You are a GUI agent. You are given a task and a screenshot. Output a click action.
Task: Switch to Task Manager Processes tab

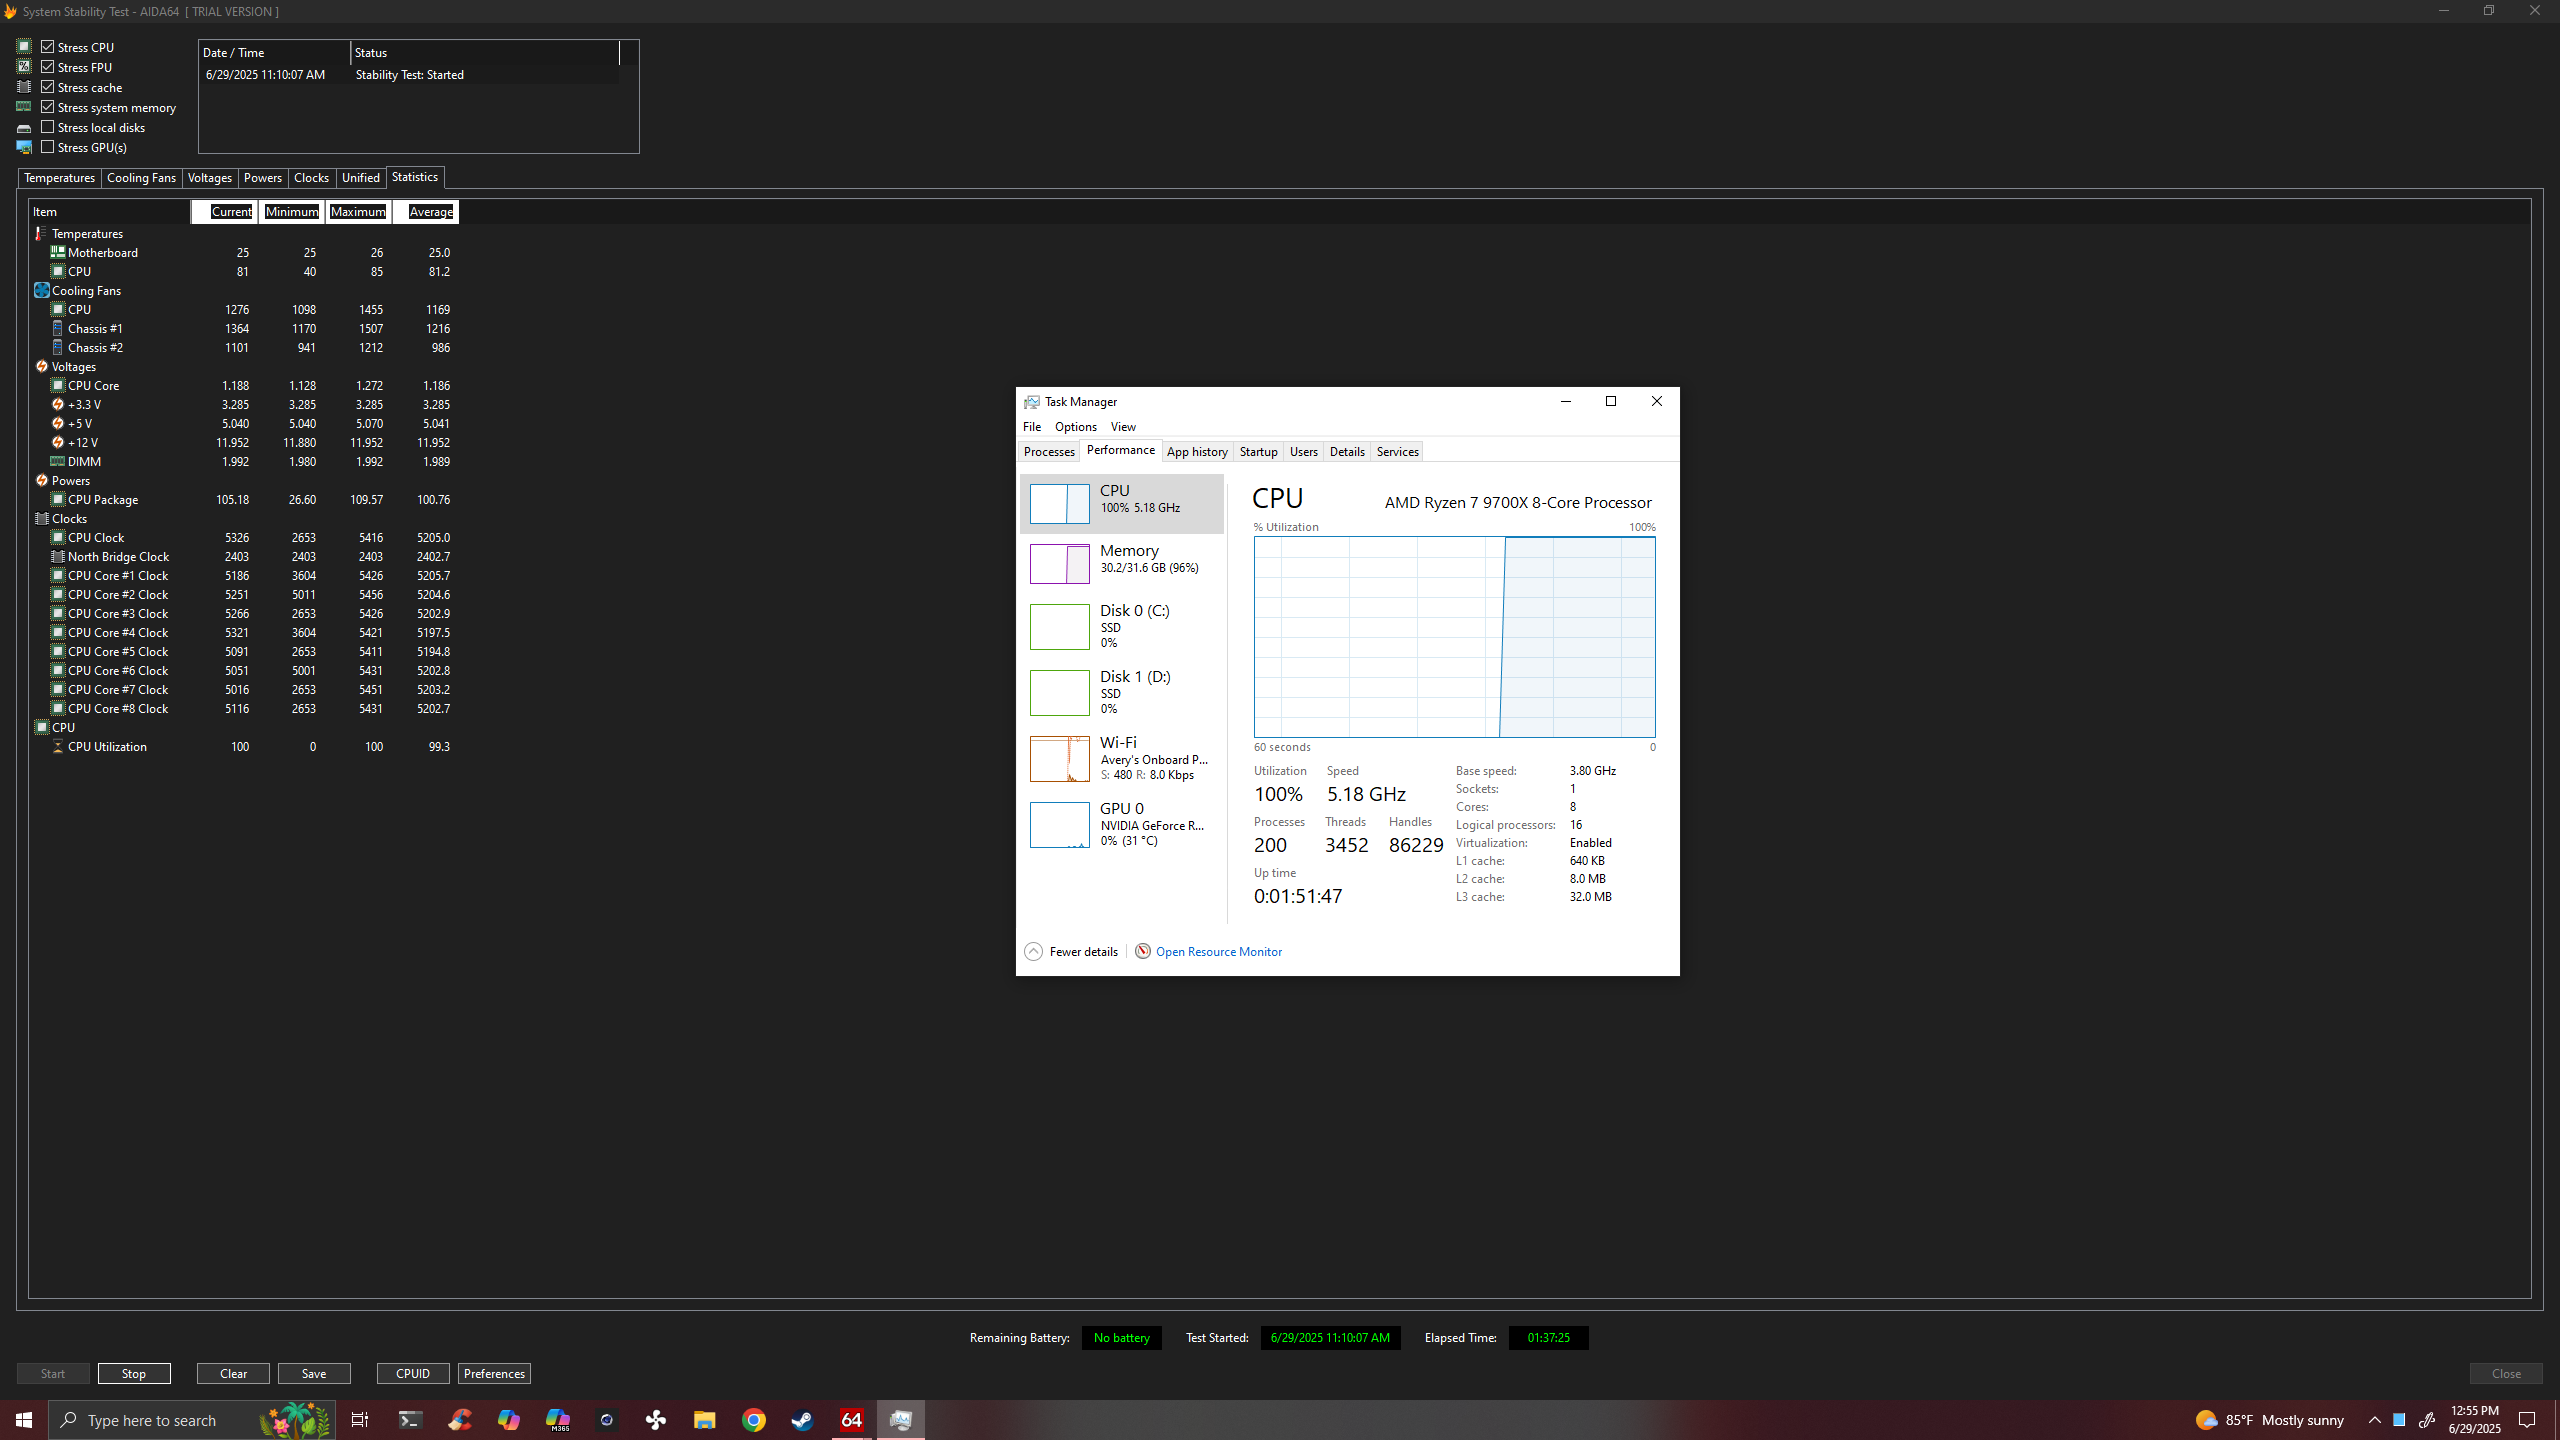(1049, 452)
